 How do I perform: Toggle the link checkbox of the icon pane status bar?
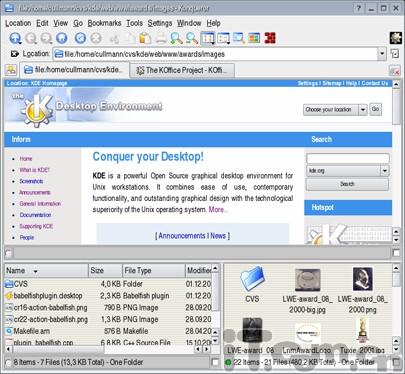(x=396, y=362)
